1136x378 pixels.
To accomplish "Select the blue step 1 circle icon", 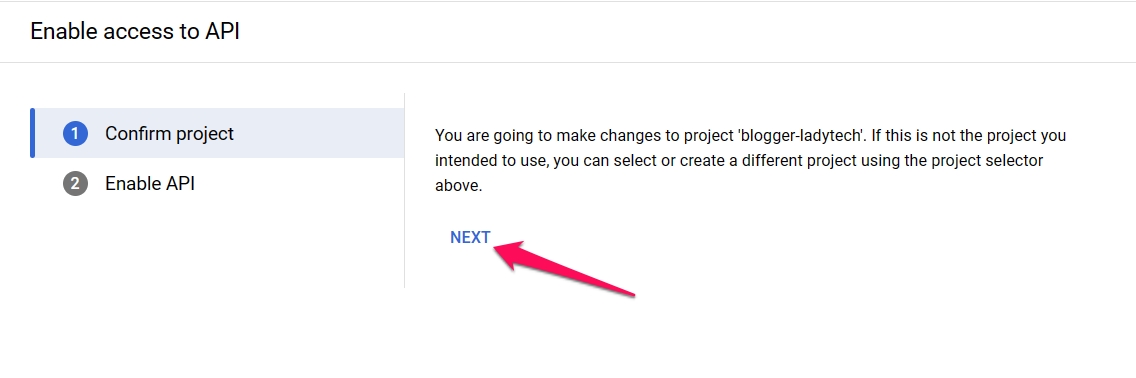I will click(x=75, y=134).
